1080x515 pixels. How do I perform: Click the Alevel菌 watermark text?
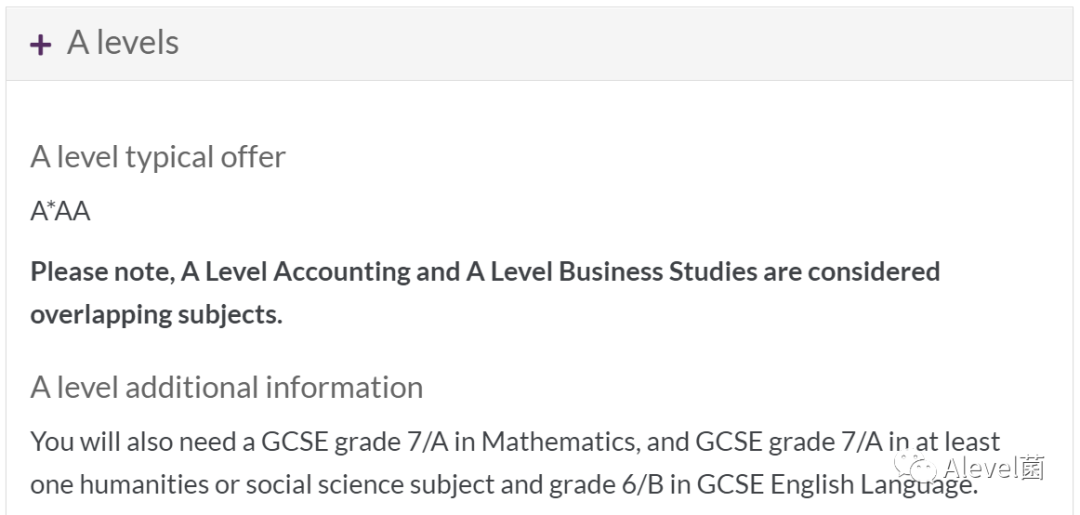pyautogui.click(x=994, y=468)
